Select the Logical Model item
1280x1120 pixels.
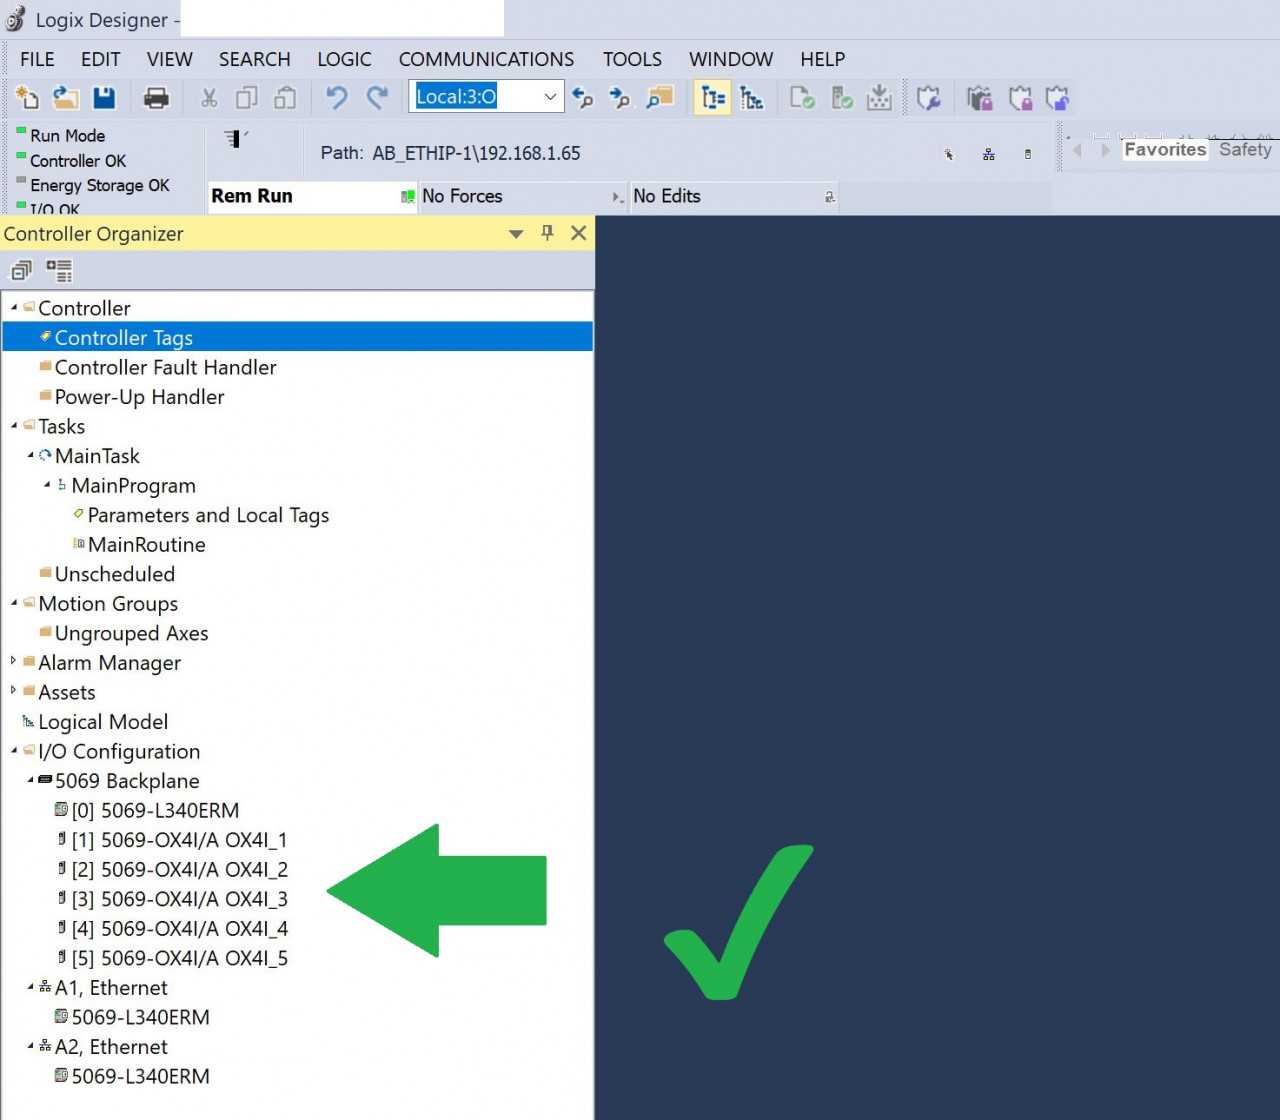coord(103,721)
